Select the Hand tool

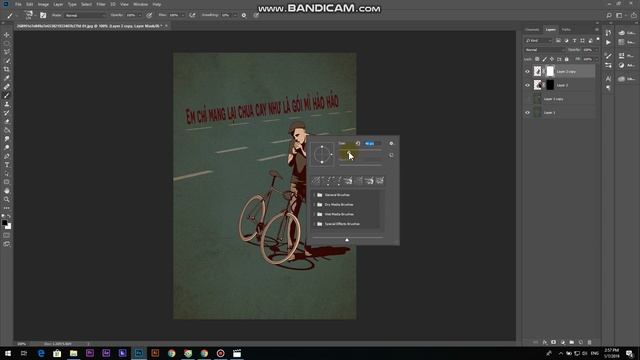pyautogui.click(x=7, y=191)
